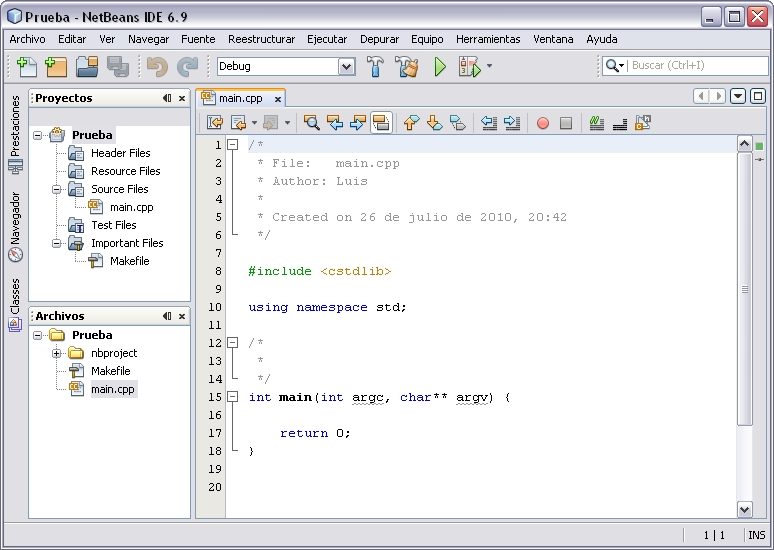Debug the project with debug icon
Screen dimensions: 774x550
click(x=470, y=66)
